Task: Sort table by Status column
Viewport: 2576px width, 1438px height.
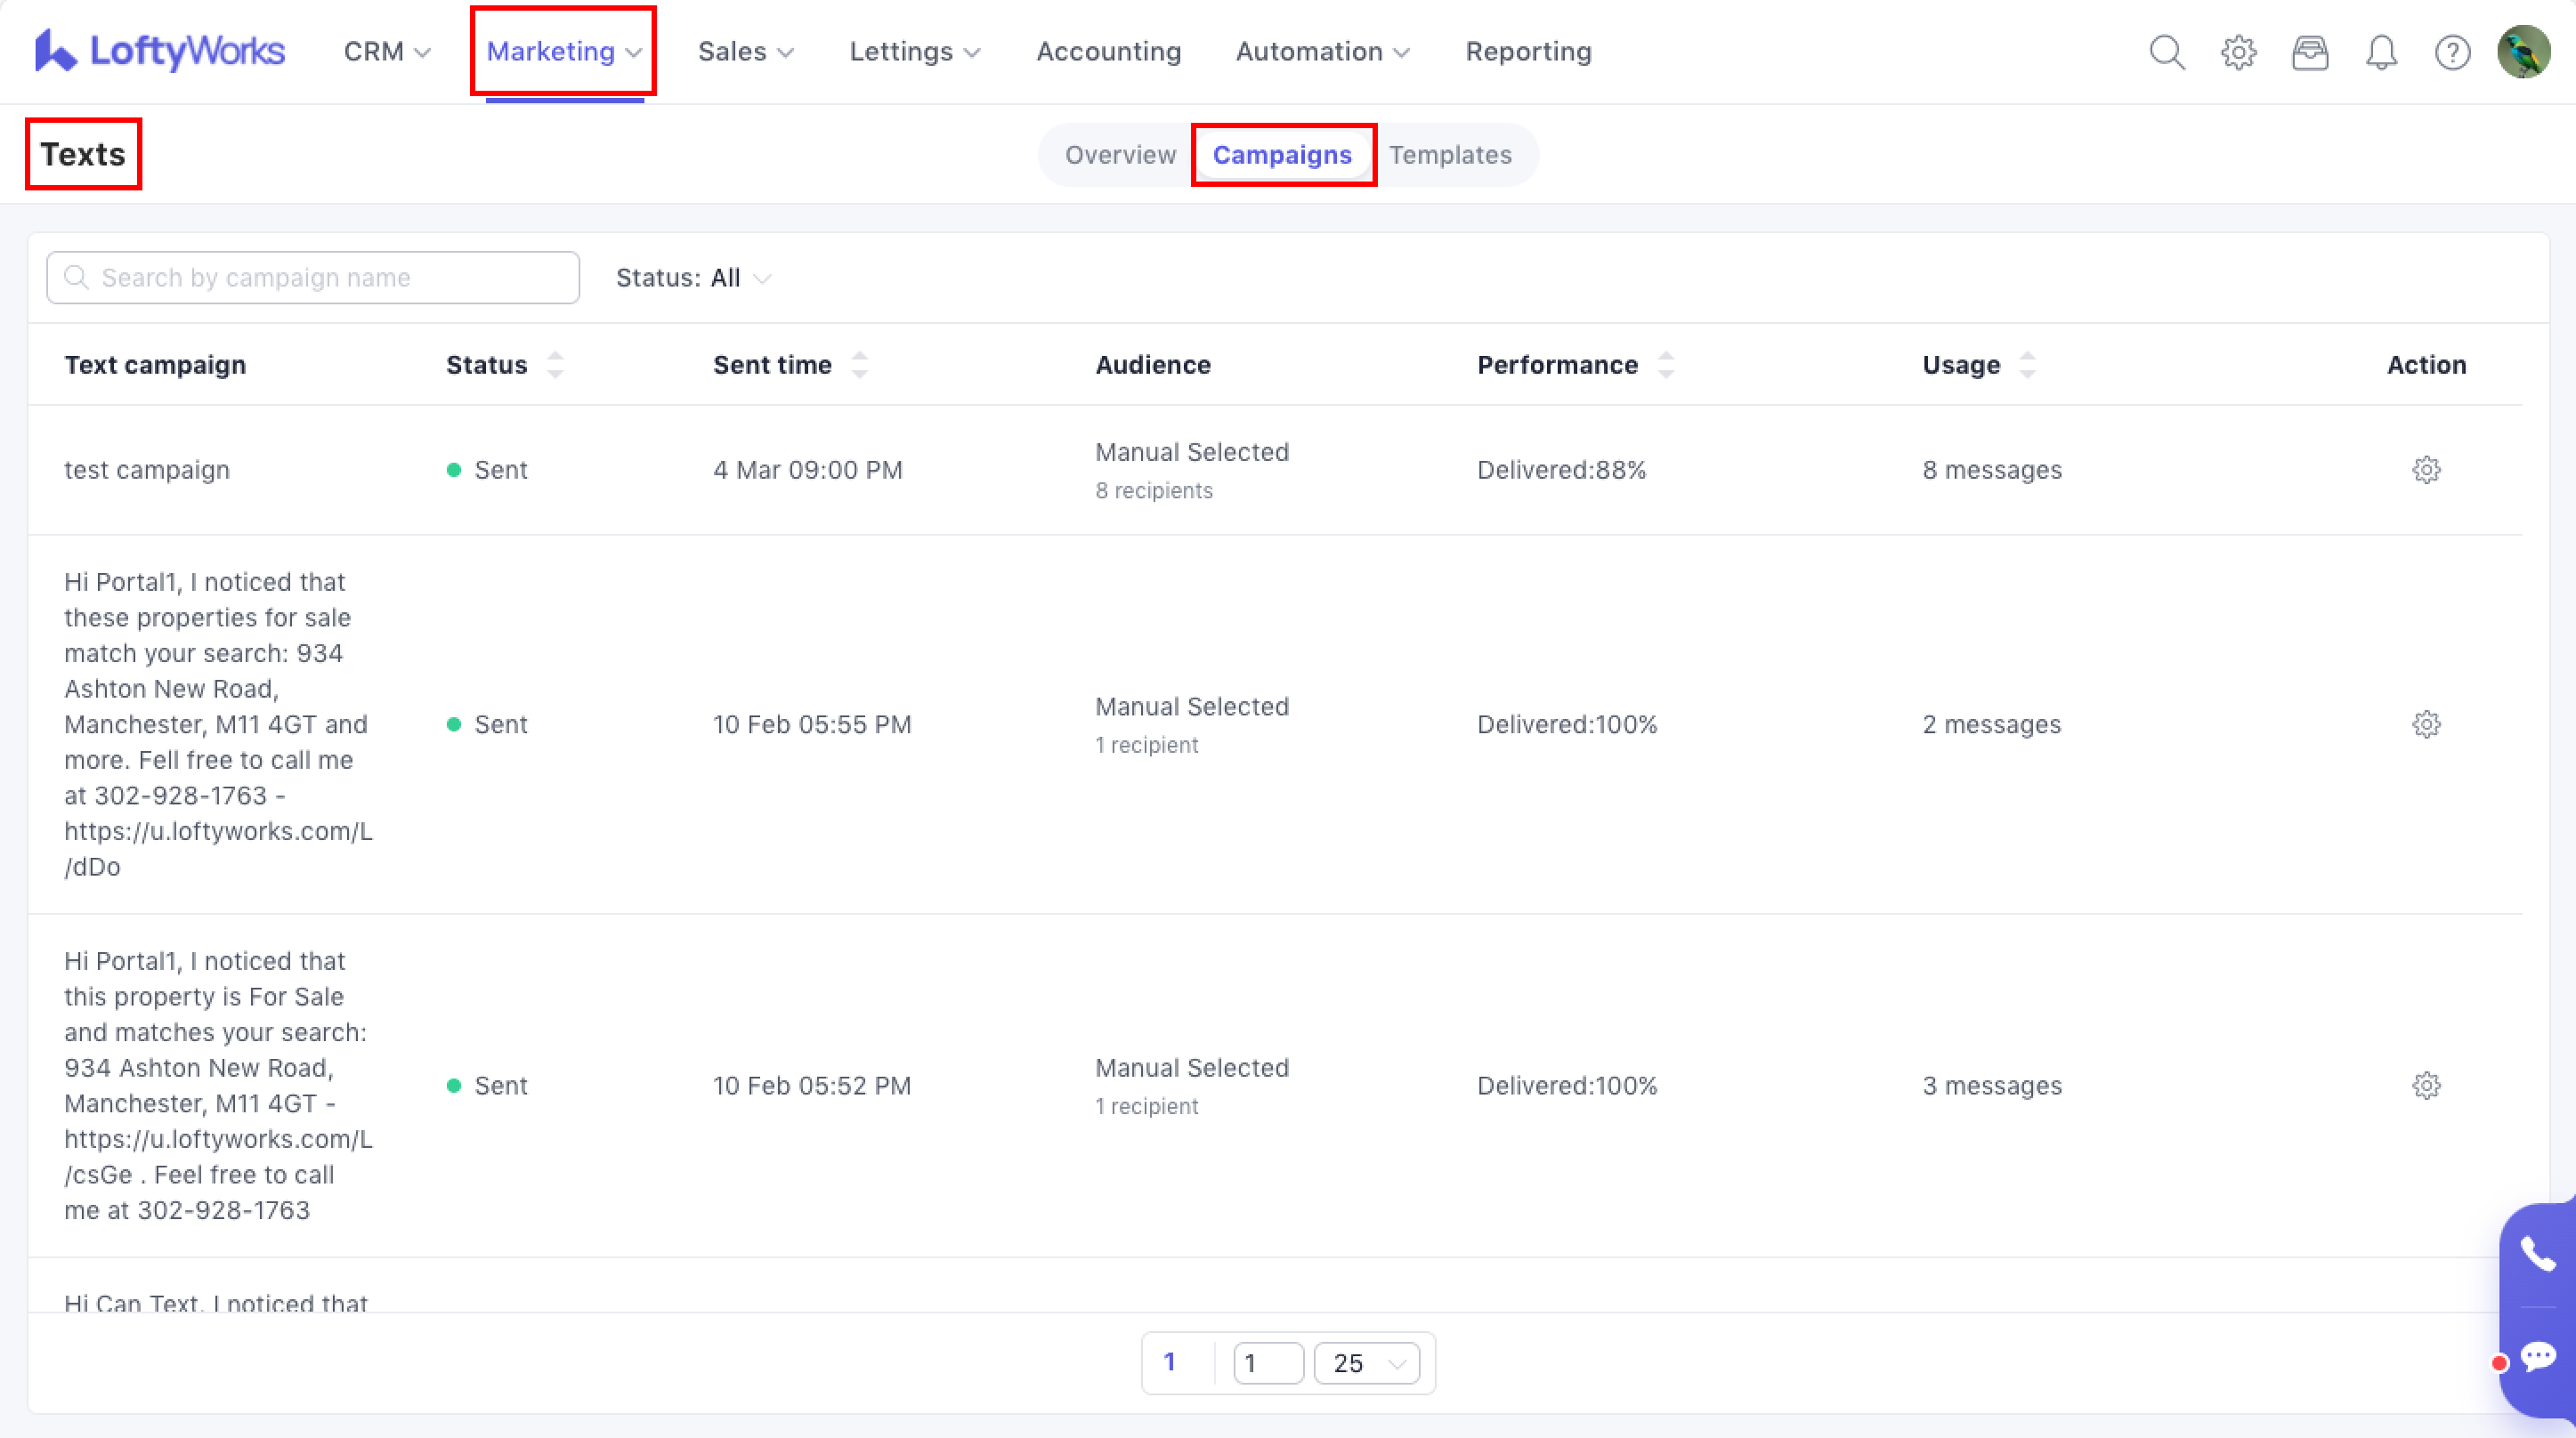Action: pyautogui.click(x=555, y=365)
